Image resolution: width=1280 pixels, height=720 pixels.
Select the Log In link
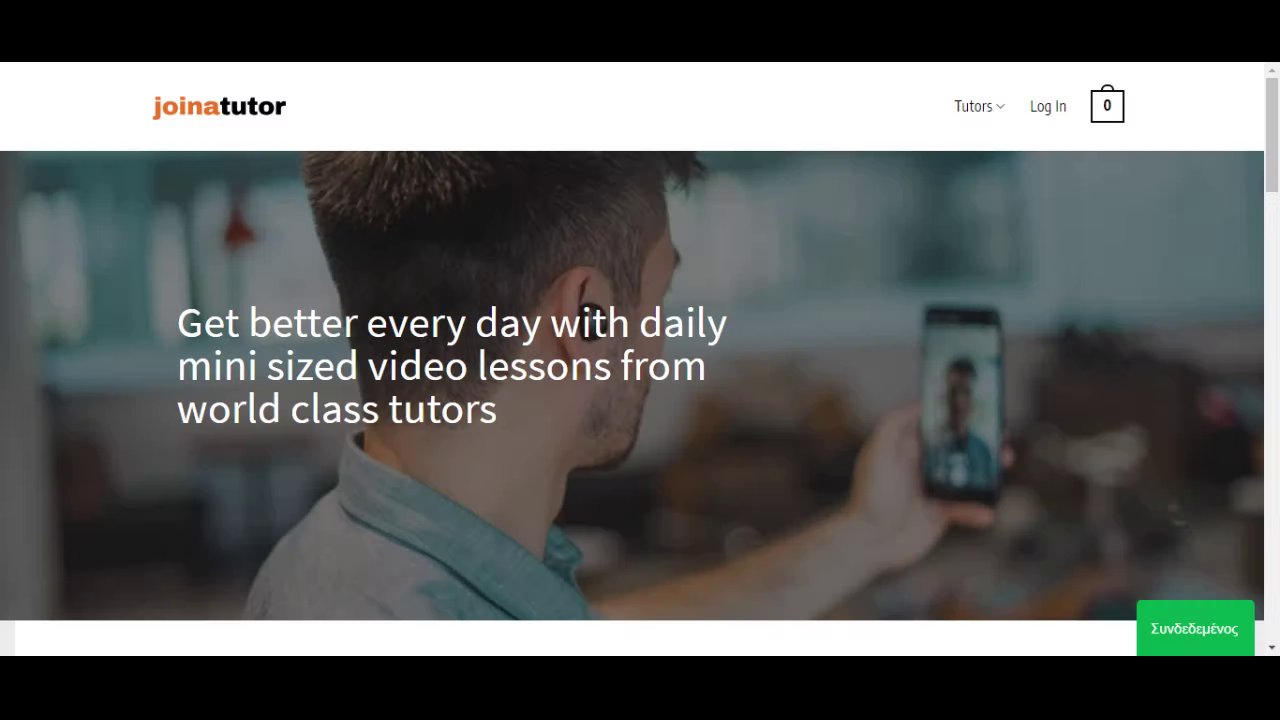1048,106
